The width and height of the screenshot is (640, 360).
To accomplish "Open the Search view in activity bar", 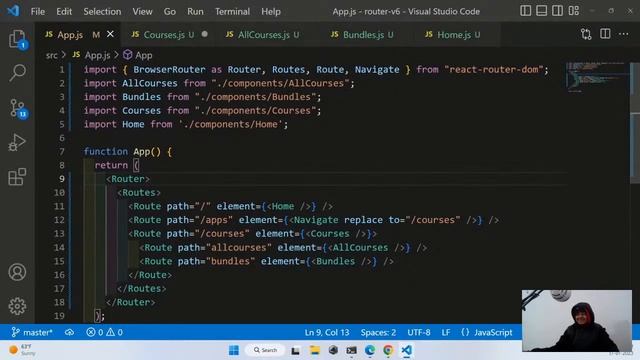I will (17, 73).
